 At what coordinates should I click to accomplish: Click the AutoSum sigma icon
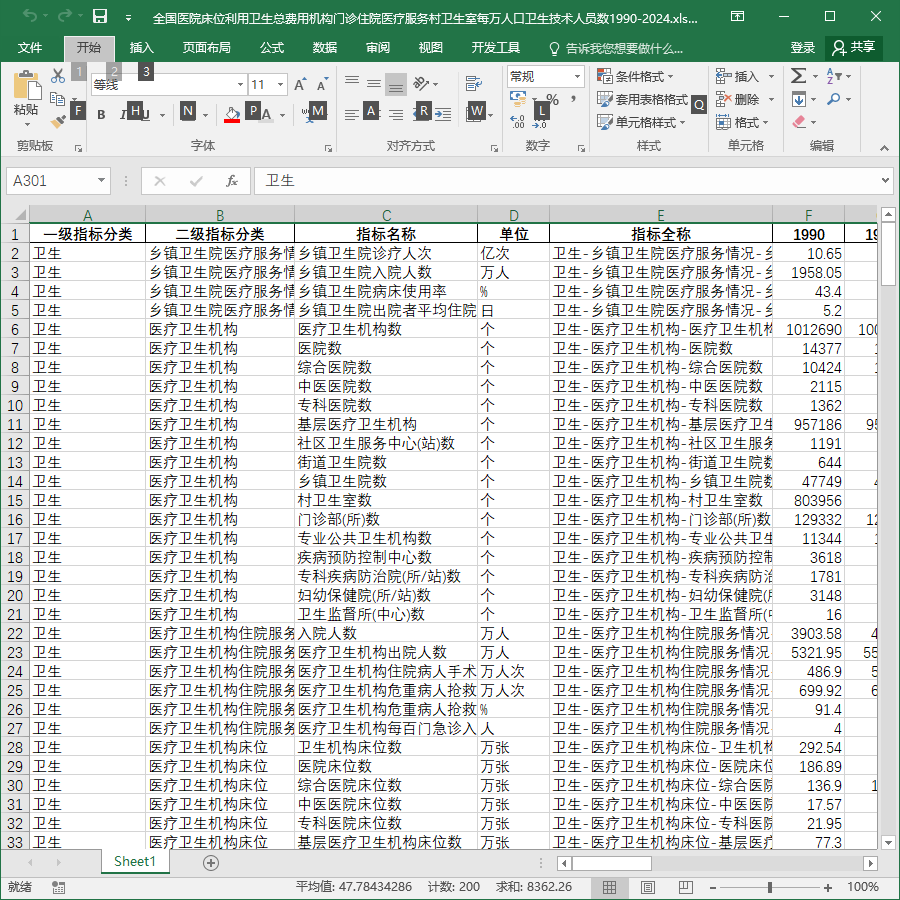click(798, 76)
